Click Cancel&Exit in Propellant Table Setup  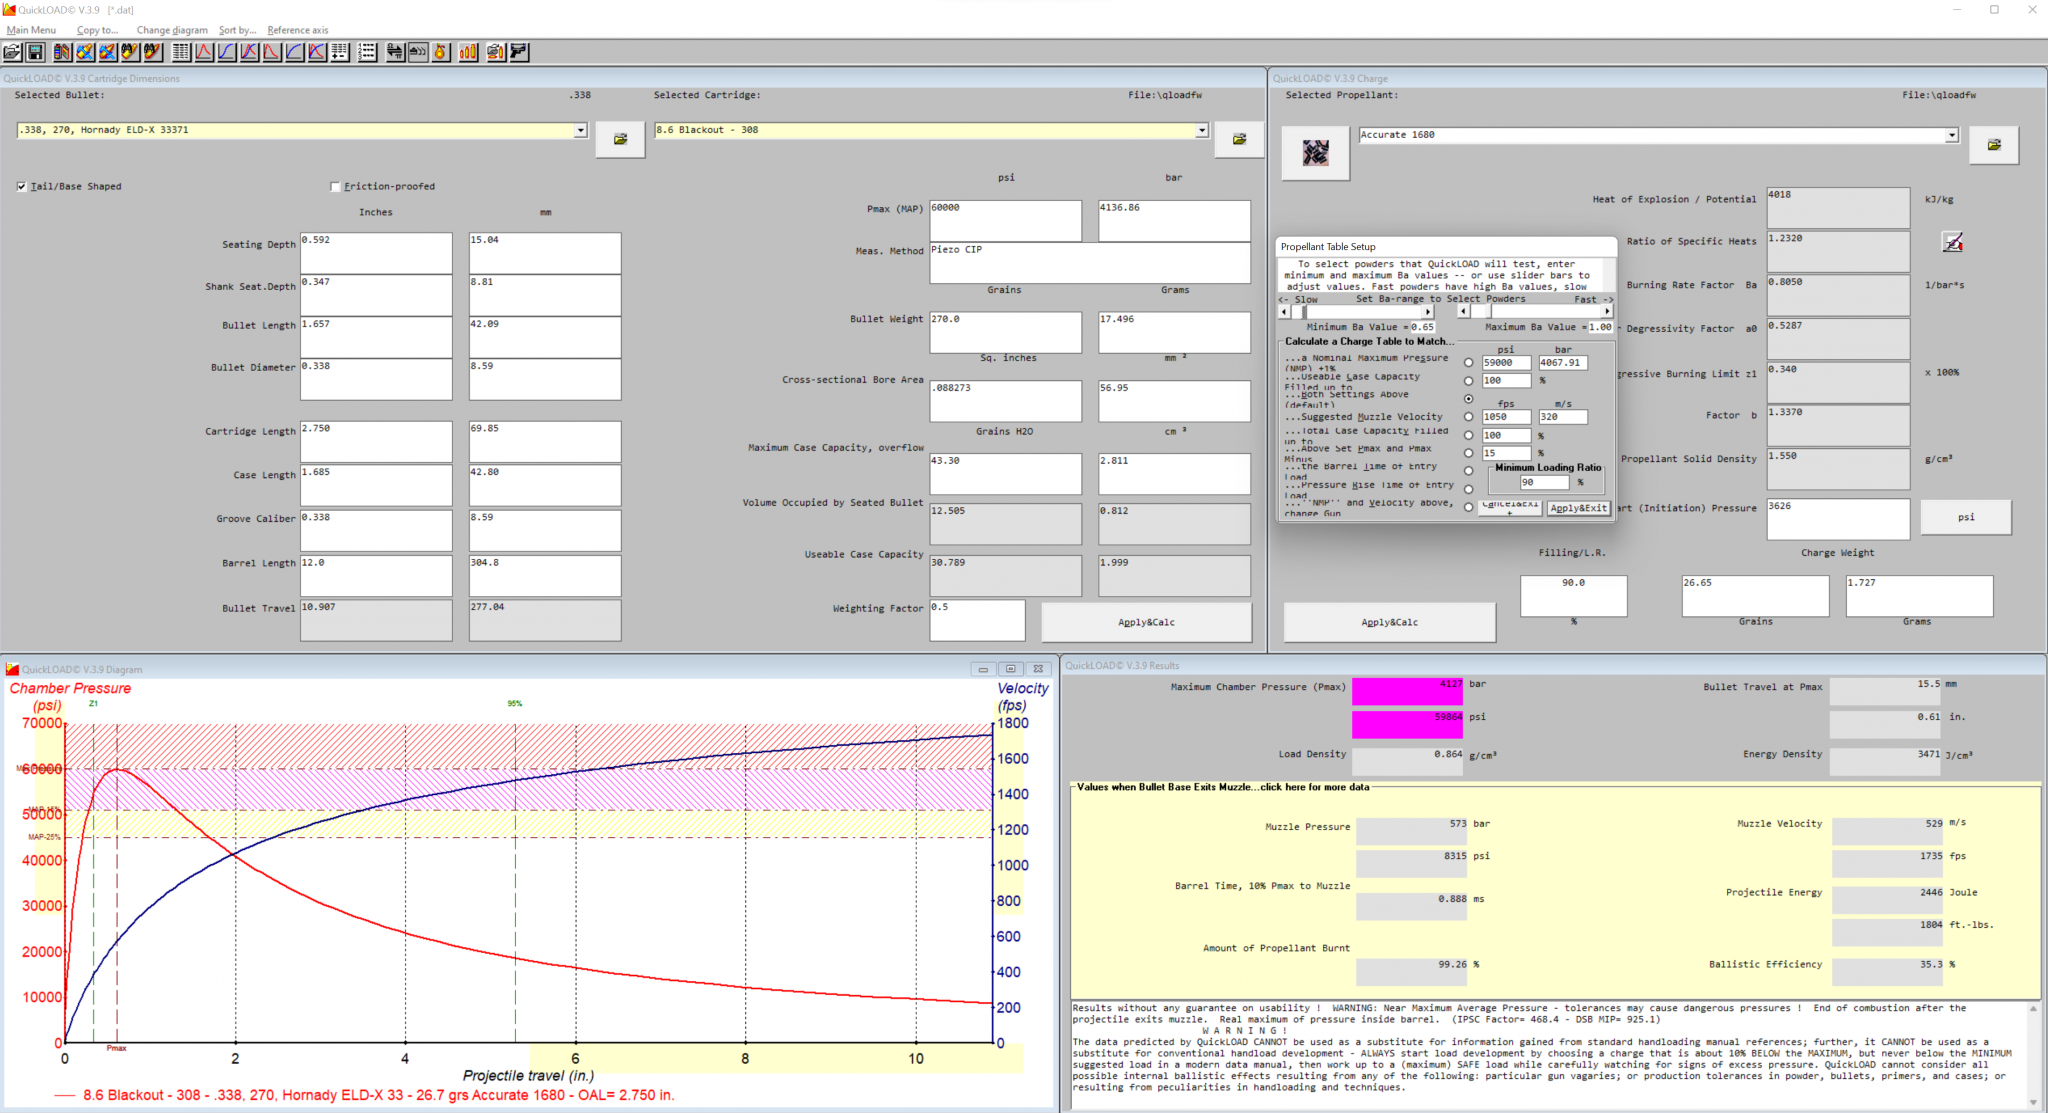[x=1510, y=508]
